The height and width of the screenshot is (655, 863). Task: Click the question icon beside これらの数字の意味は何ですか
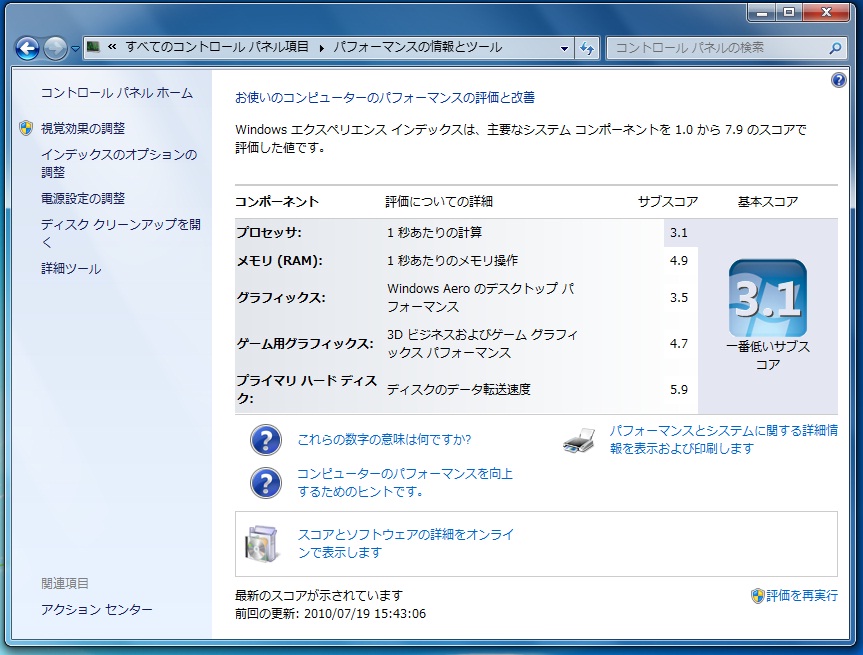[x=266, y=440]
